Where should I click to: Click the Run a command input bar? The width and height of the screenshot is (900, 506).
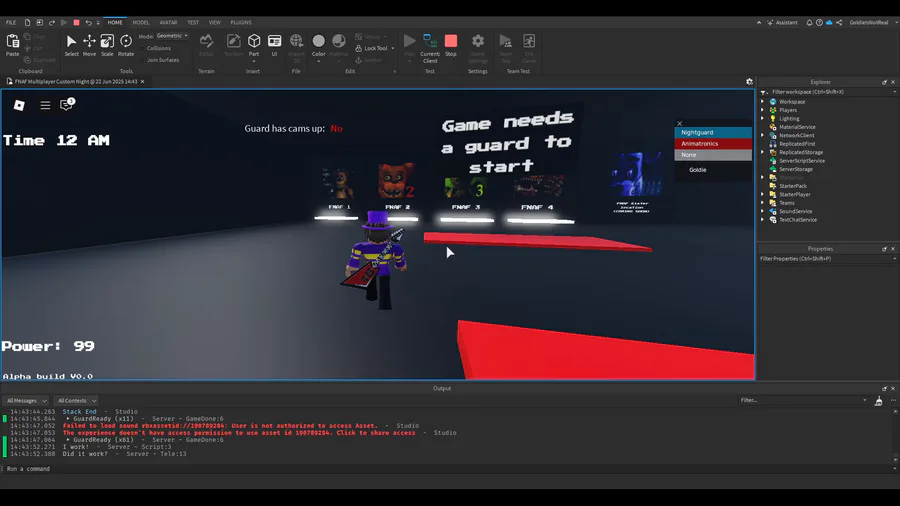(448, 469)
